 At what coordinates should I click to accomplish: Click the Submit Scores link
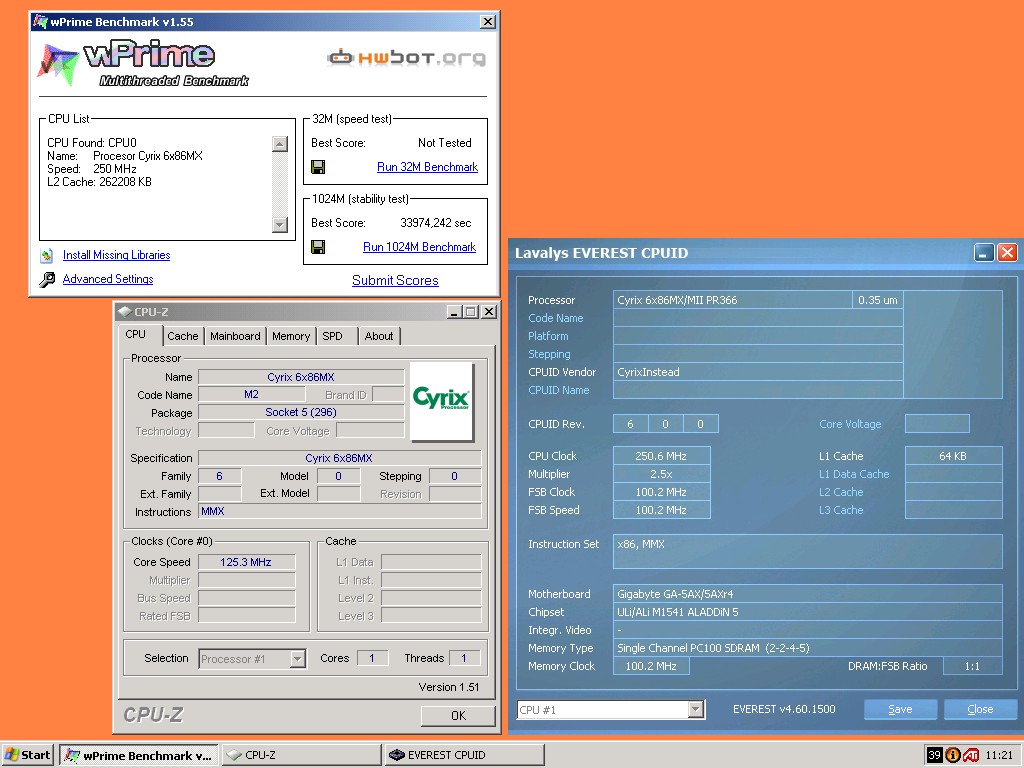click(x=395, y=281)
